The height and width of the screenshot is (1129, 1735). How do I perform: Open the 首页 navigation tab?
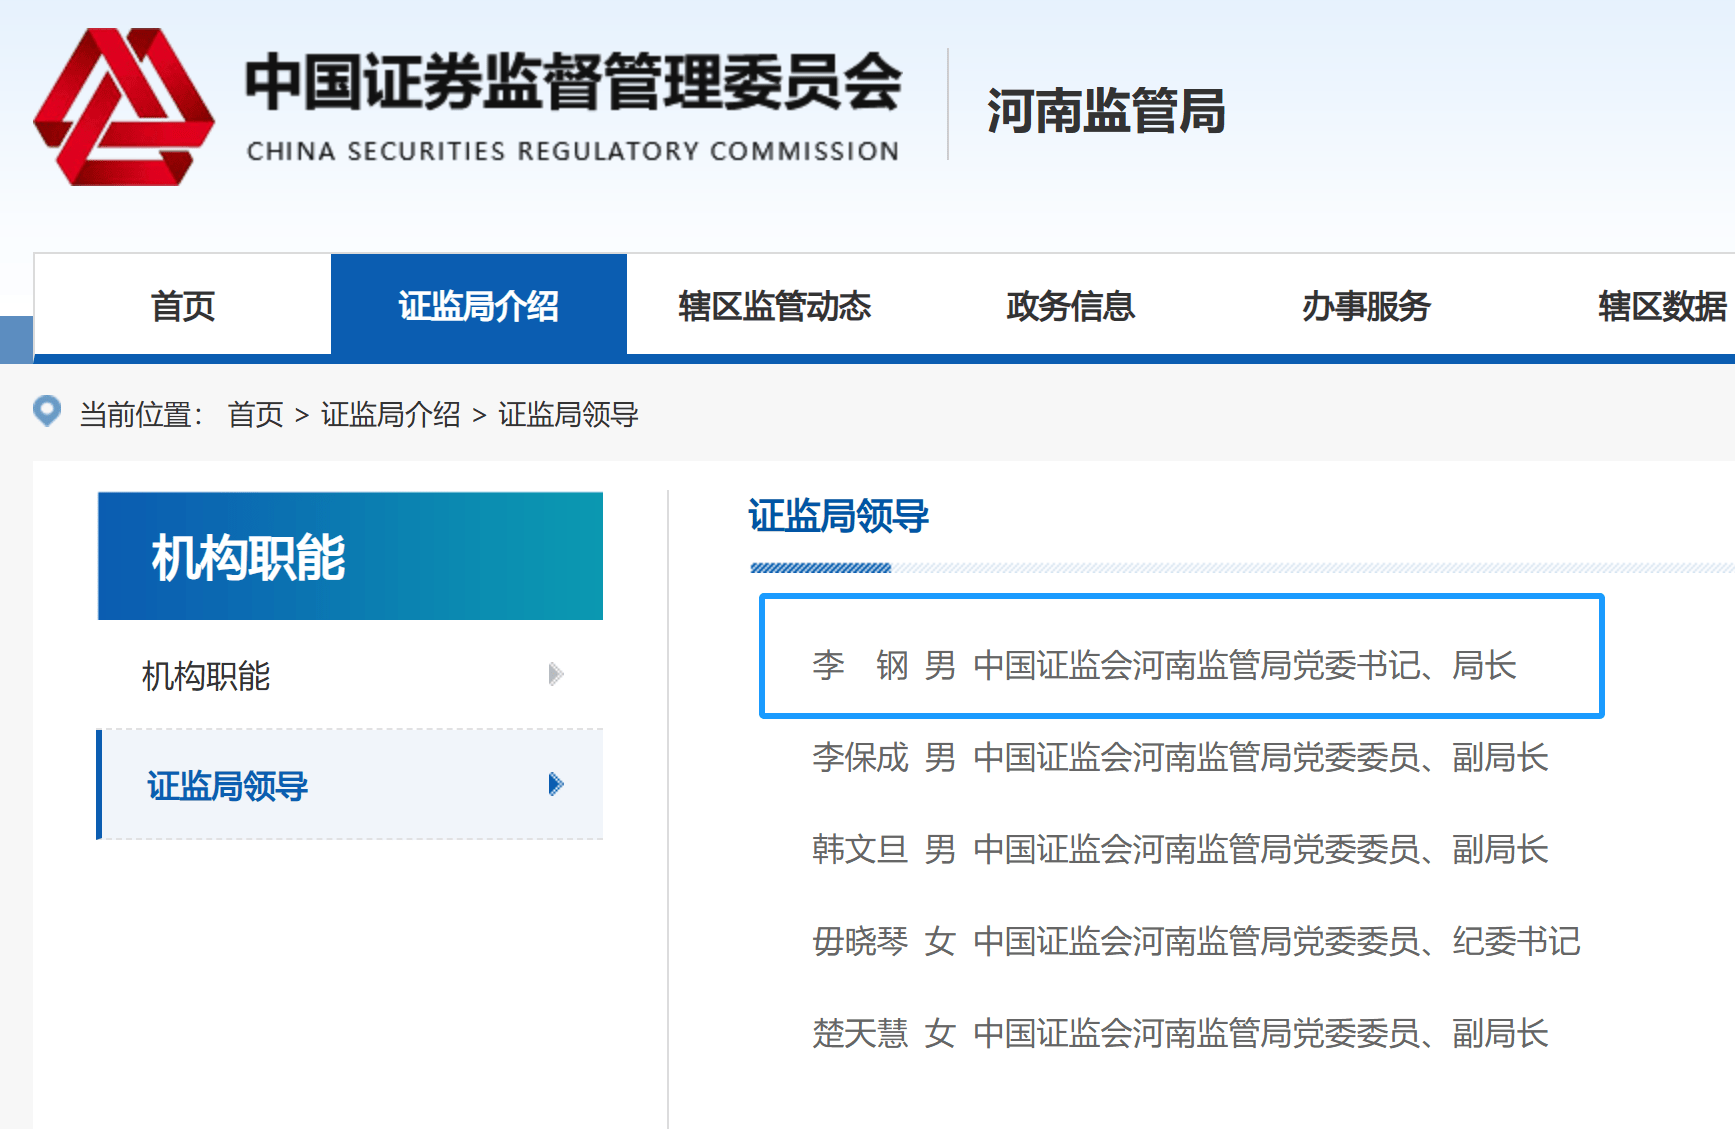[x=183, y=305]
